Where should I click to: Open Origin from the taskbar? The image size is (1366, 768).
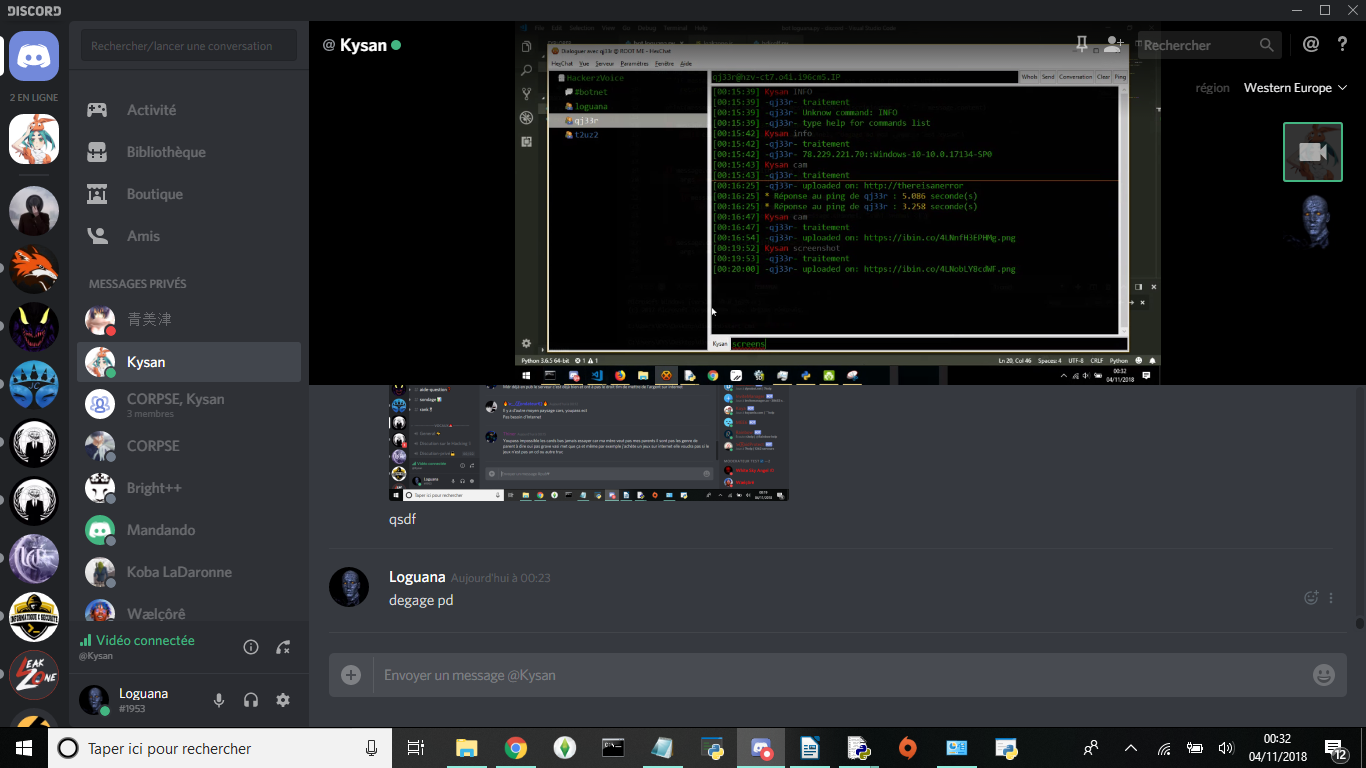(907, 748)
